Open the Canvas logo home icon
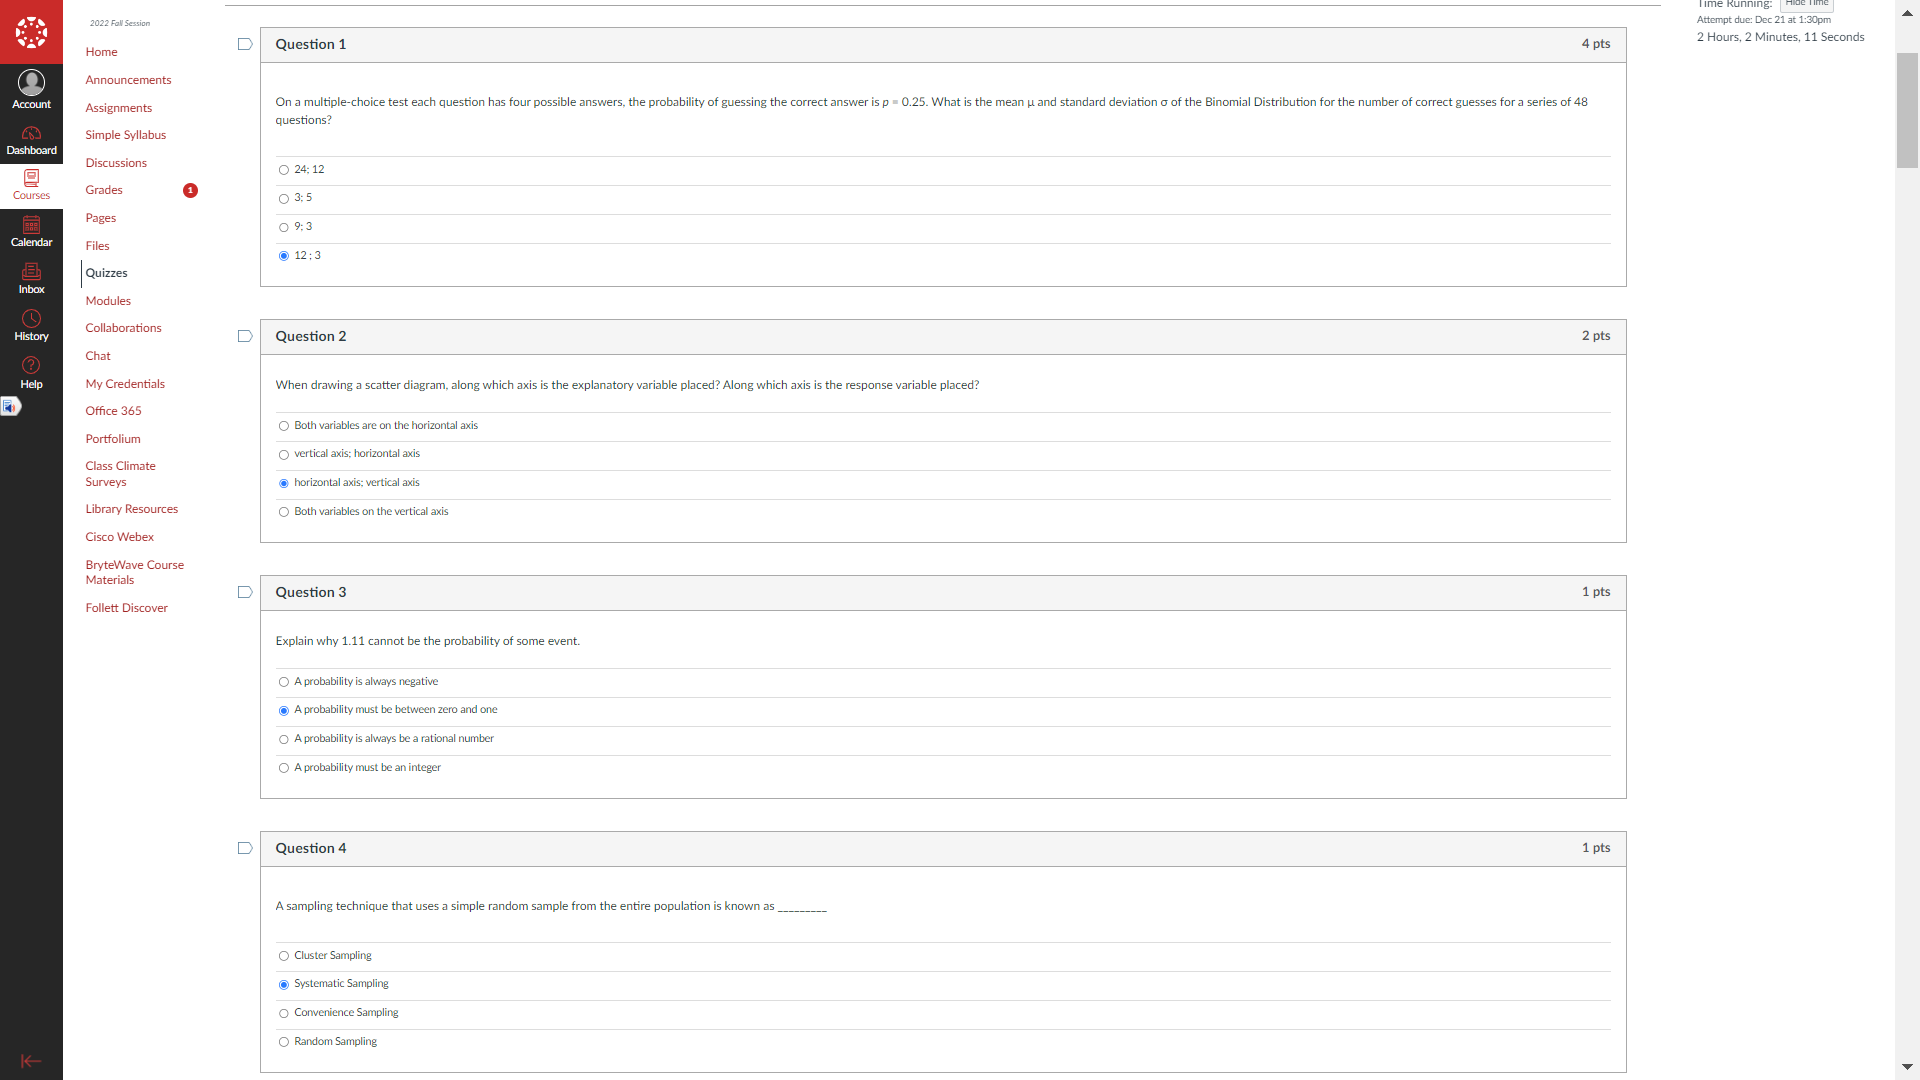The image size is (1920, 1080). point(31,32)
